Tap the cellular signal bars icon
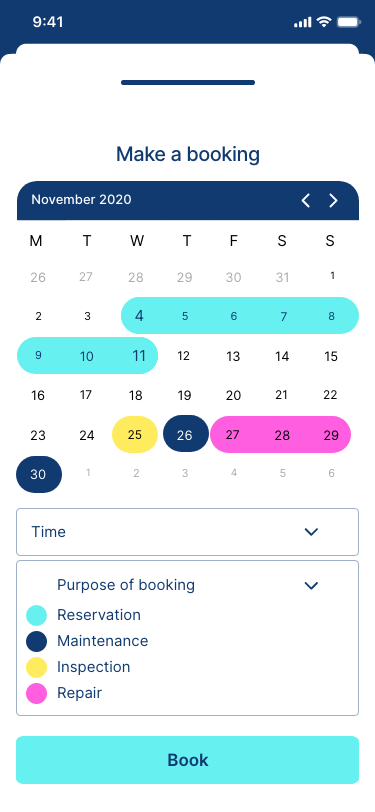 coord(302,22)
